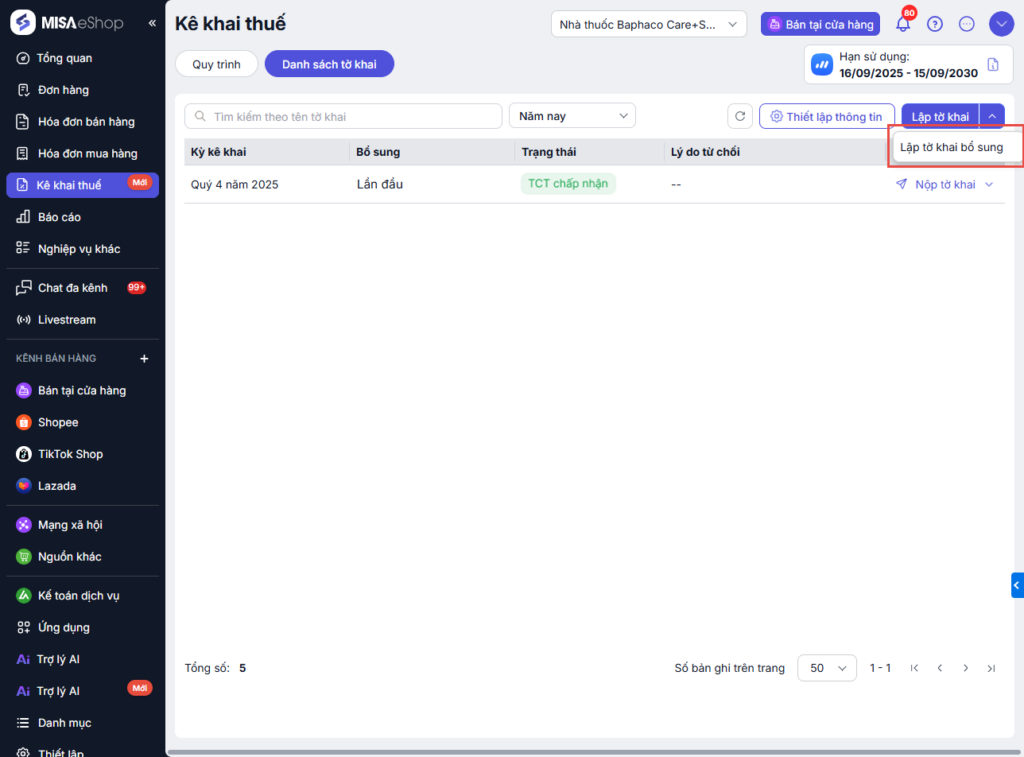Open the Lazada channel icon
Screen dimensions: 1024x757
[24, 486]
